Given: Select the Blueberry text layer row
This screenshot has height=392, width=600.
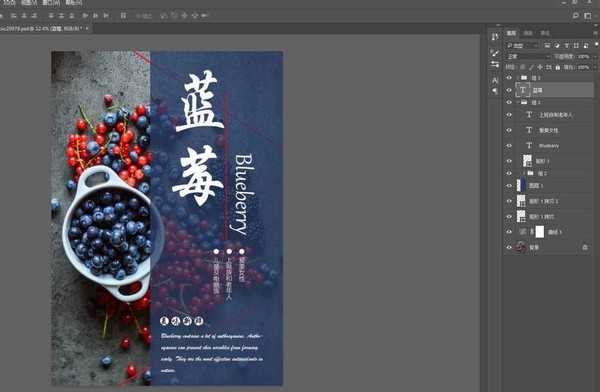Looking at the screenshot, I should (x=548, y=146).
